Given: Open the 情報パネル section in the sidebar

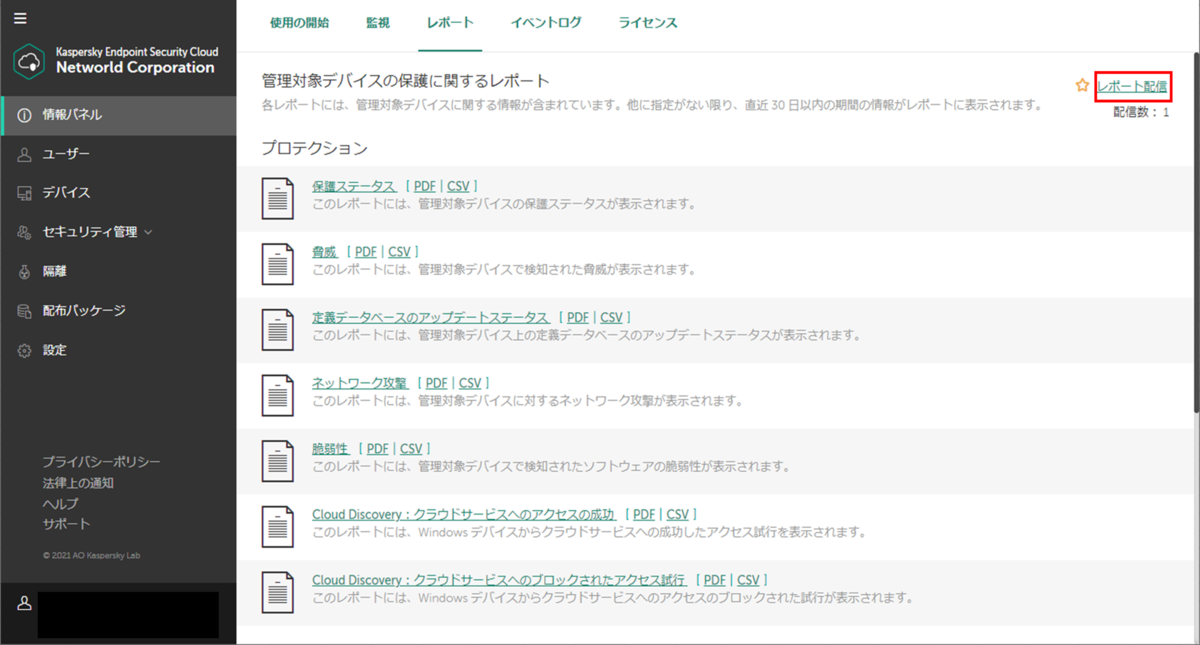Looking at the screenshot, I should 60,114.
